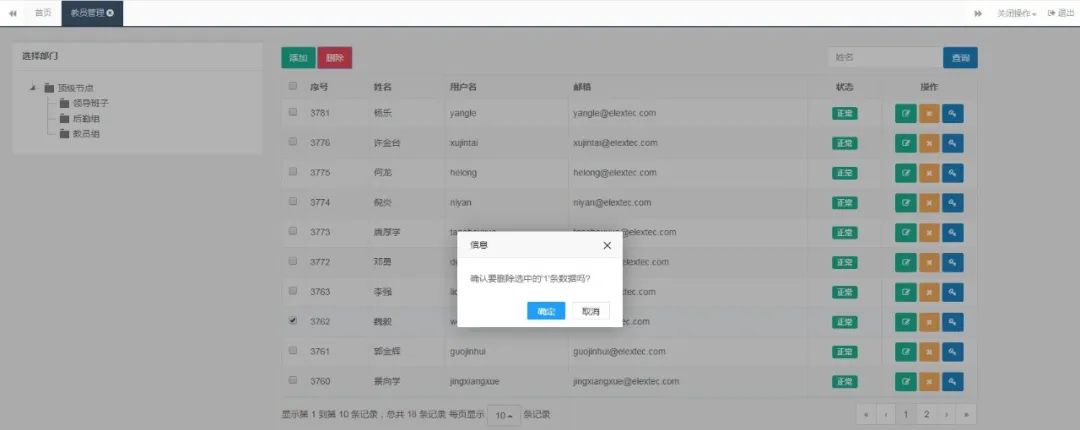1080x430 pixels.
Task: Close the 信息 dialog with the X icon
Action: point(607,245)
